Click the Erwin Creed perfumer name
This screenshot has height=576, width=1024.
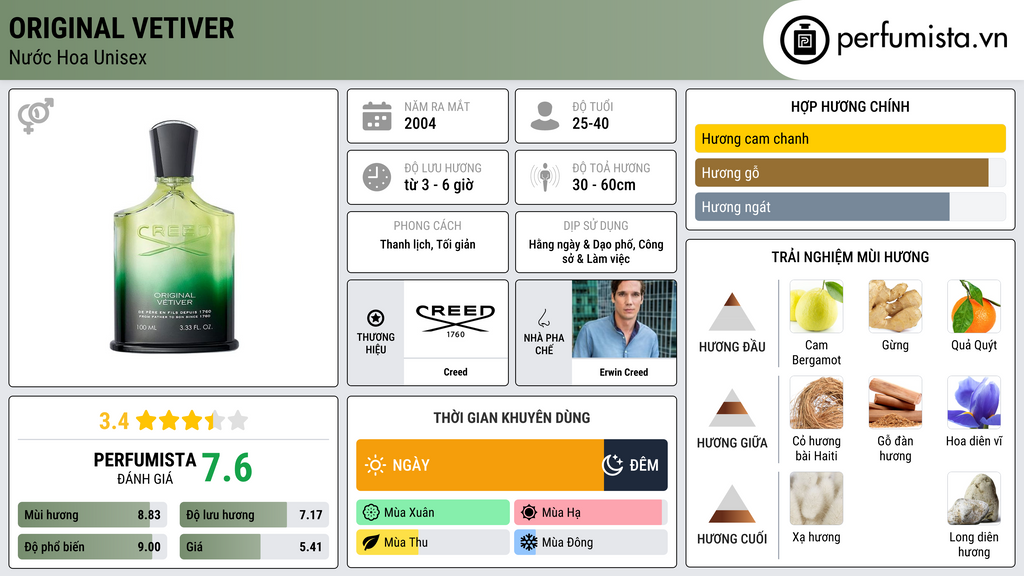624,372
